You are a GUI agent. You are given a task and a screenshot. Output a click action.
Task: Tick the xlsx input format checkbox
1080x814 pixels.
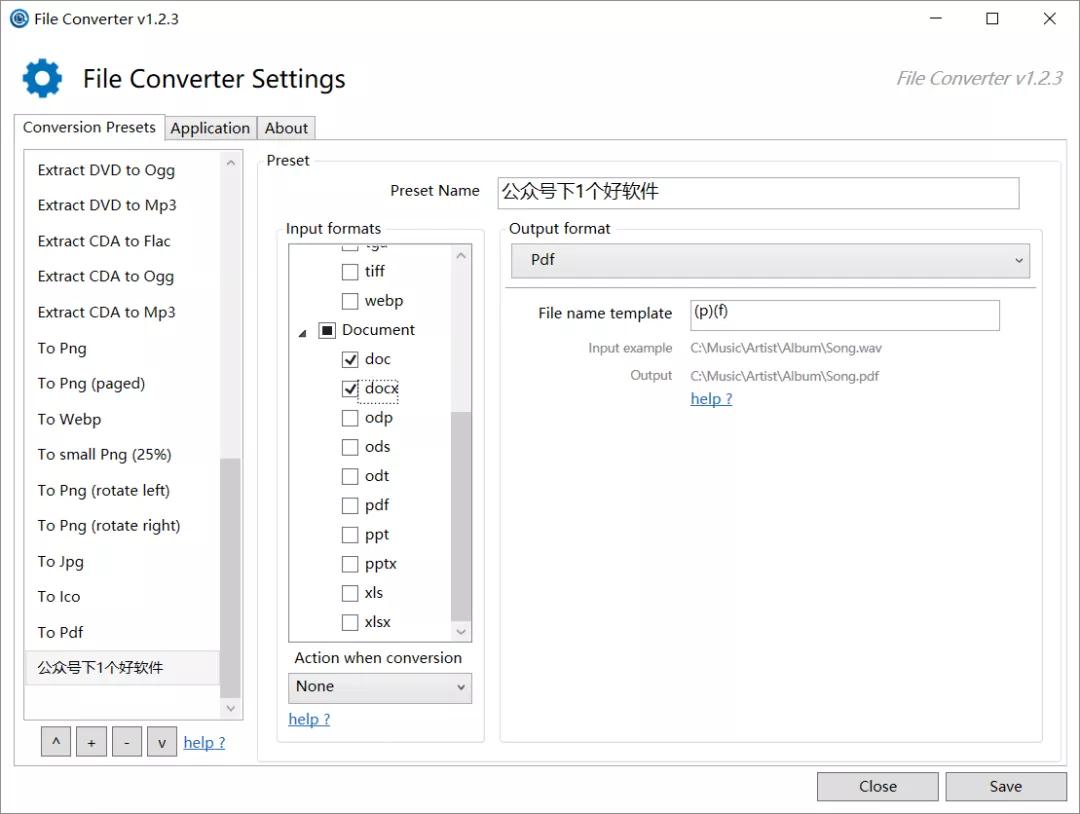[350, 622]
